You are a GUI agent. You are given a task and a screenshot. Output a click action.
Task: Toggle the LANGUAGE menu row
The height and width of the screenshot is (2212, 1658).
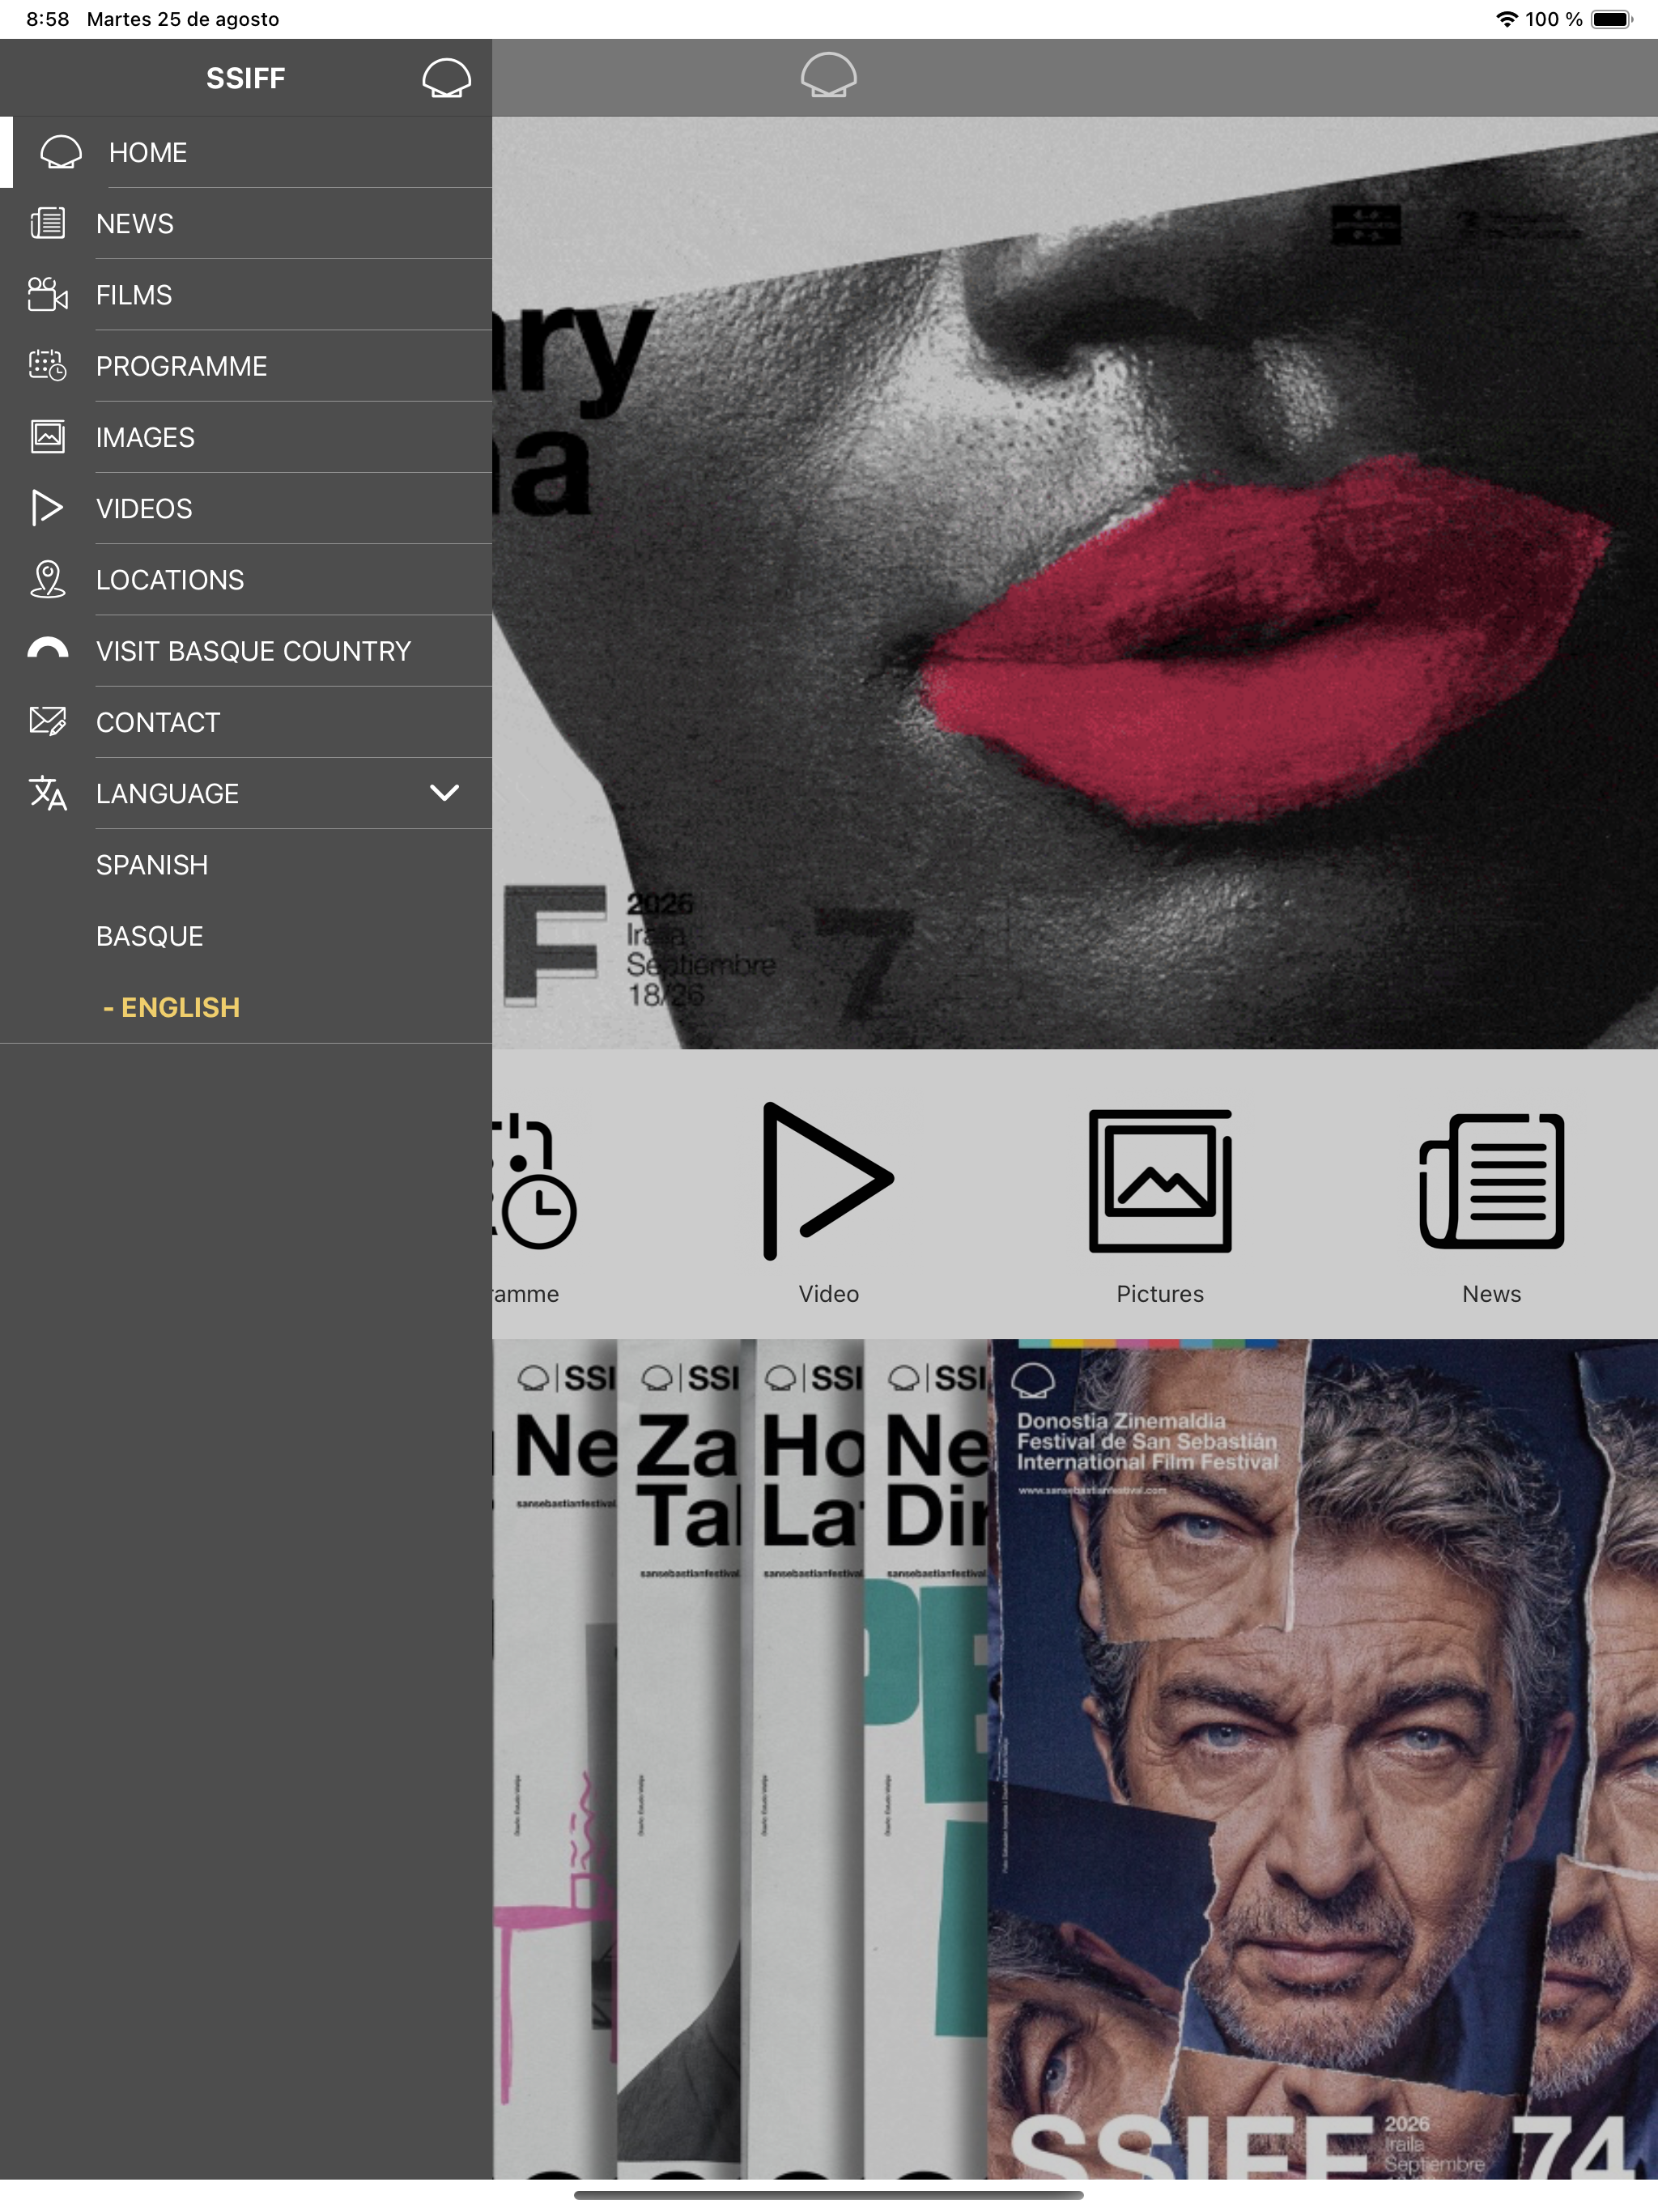pos(246,793)
